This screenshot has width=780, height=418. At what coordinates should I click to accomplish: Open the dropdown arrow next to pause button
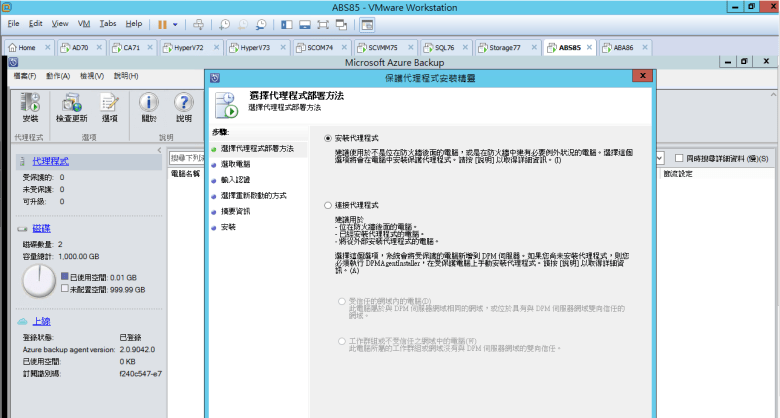point(176,23)
